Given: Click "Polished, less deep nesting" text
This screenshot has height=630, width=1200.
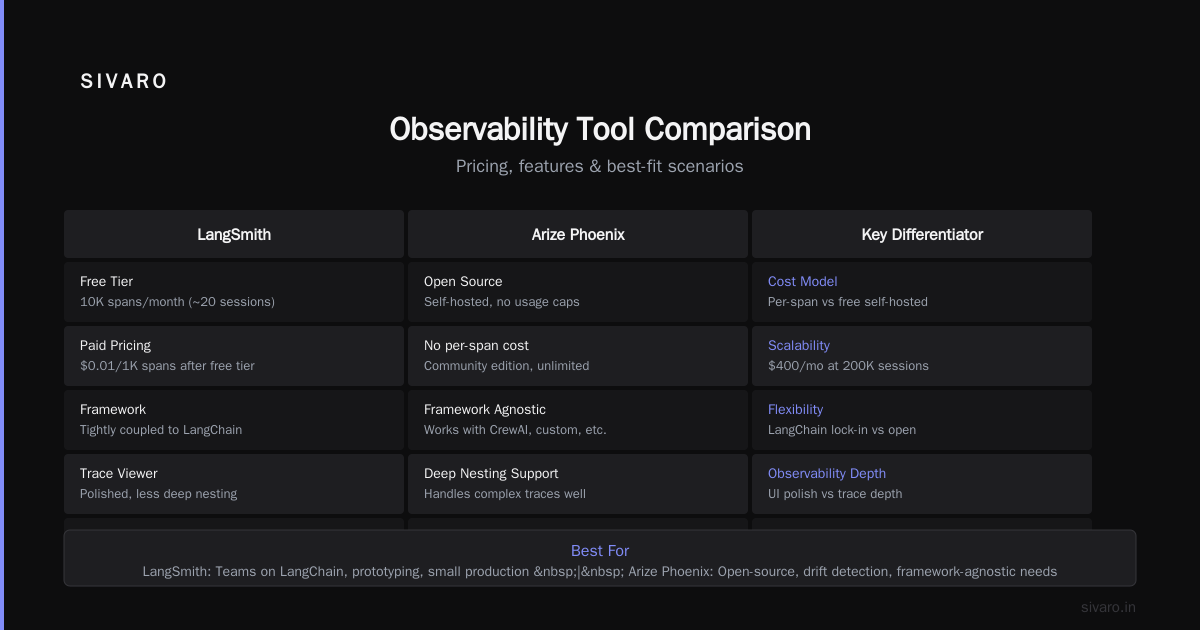Looking at the screenshot, I should (x=158, y=494).
